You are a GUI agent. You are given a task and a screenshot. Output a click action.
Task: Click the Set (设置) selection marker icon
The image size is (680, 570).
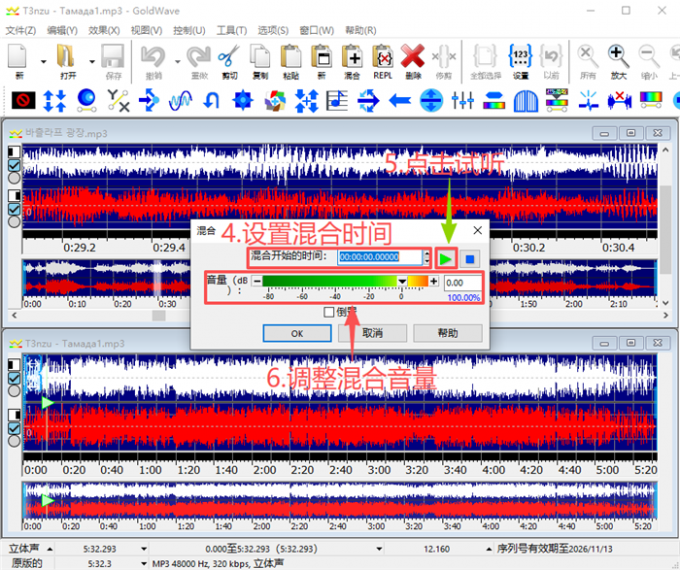coord(520,57)
